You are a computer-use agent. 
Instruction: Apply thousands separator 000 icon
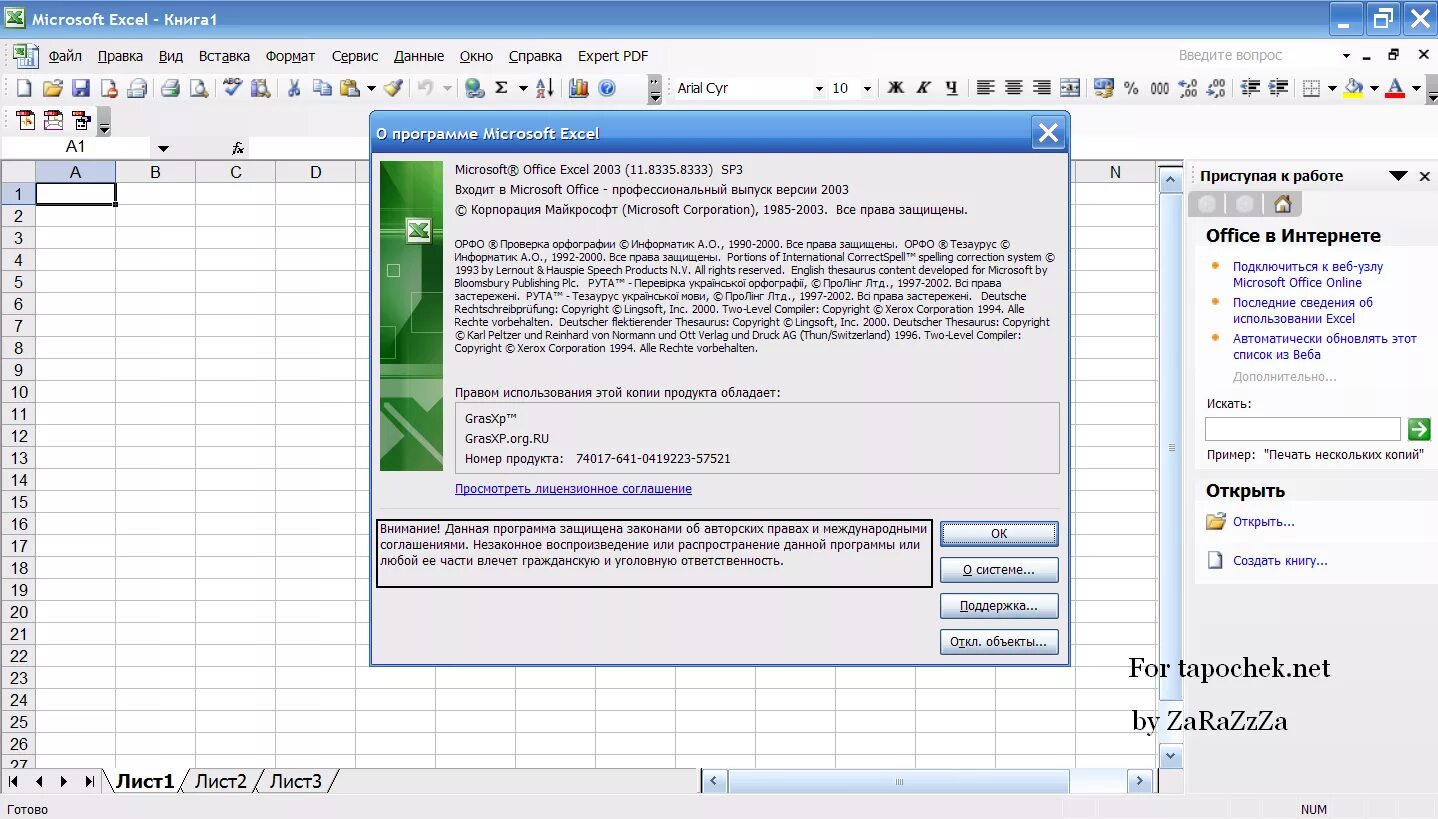1159,88
